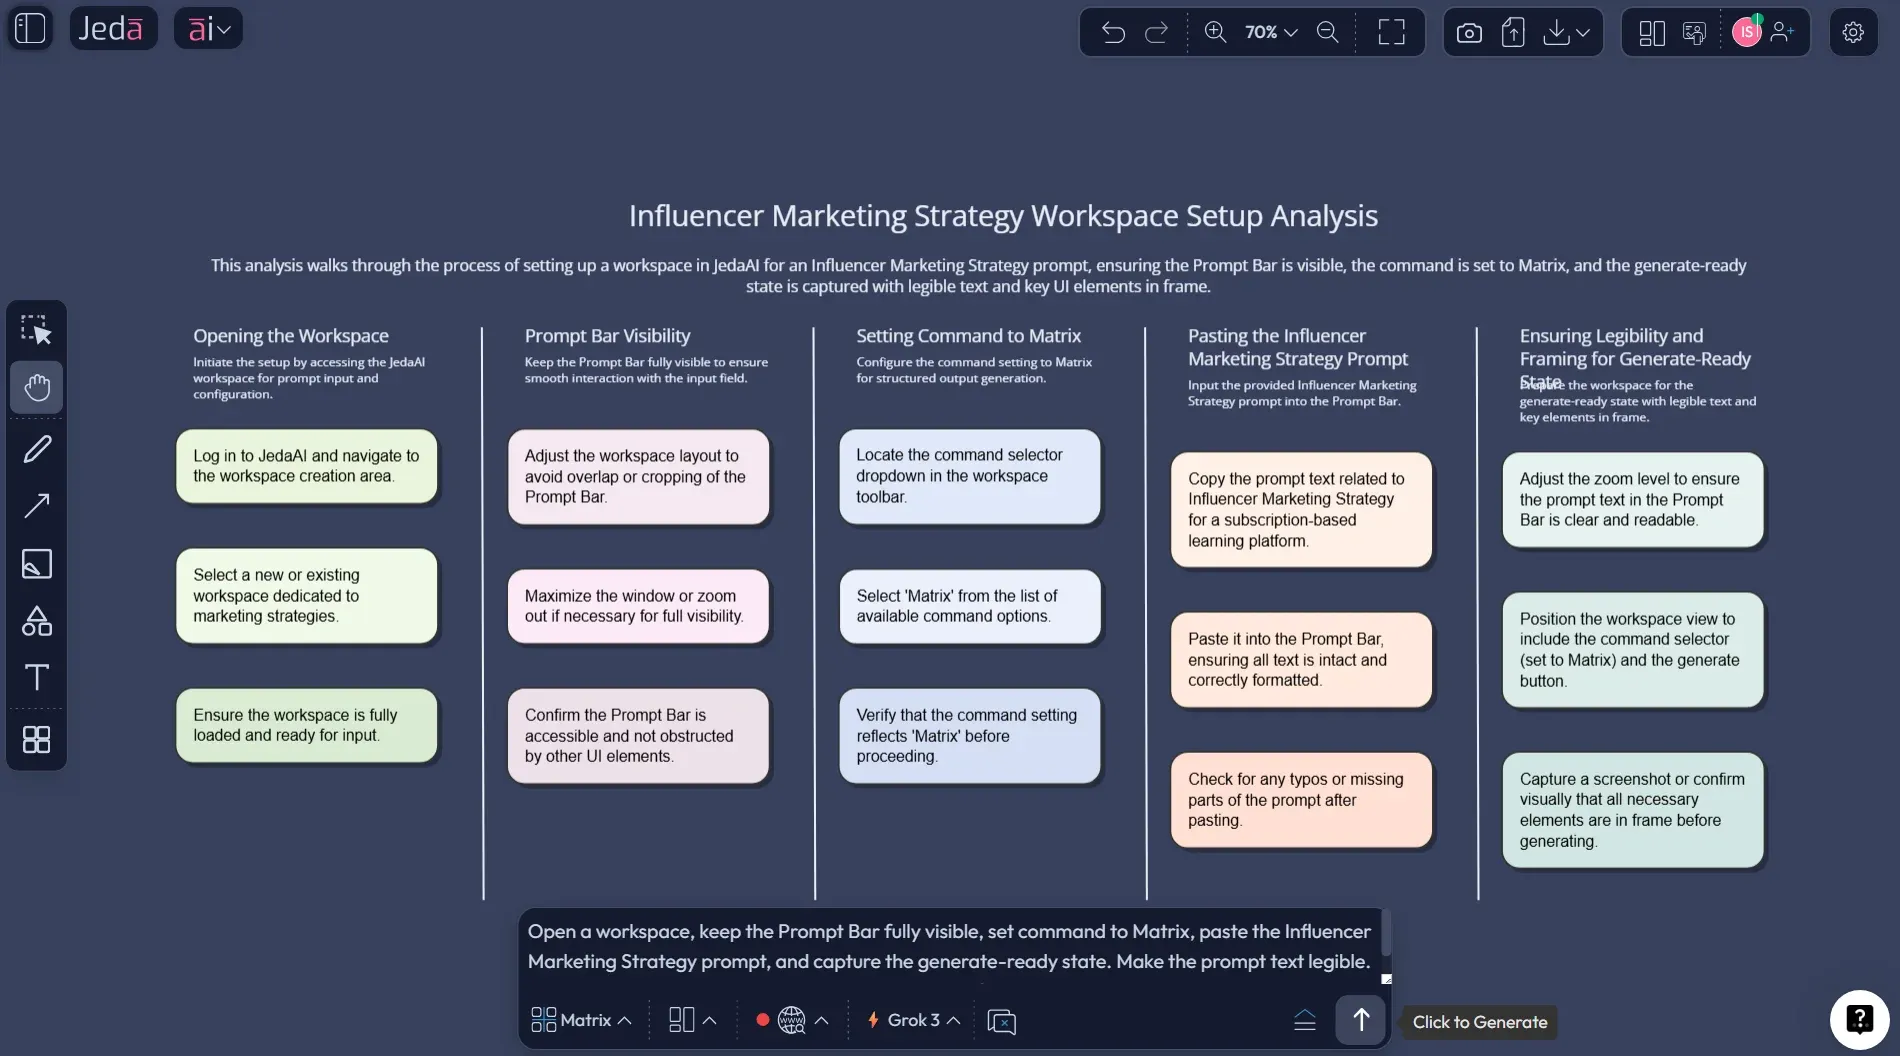
Task: Select the pen drawing tool
Action: (x=36, y=448)
